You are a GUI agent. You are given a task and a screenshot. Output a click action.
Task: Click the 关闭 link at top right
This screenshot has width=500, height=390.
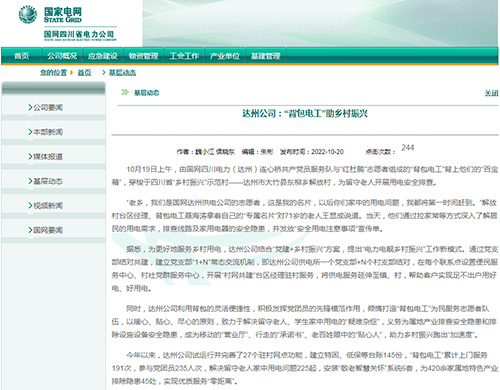coord(491,93)
